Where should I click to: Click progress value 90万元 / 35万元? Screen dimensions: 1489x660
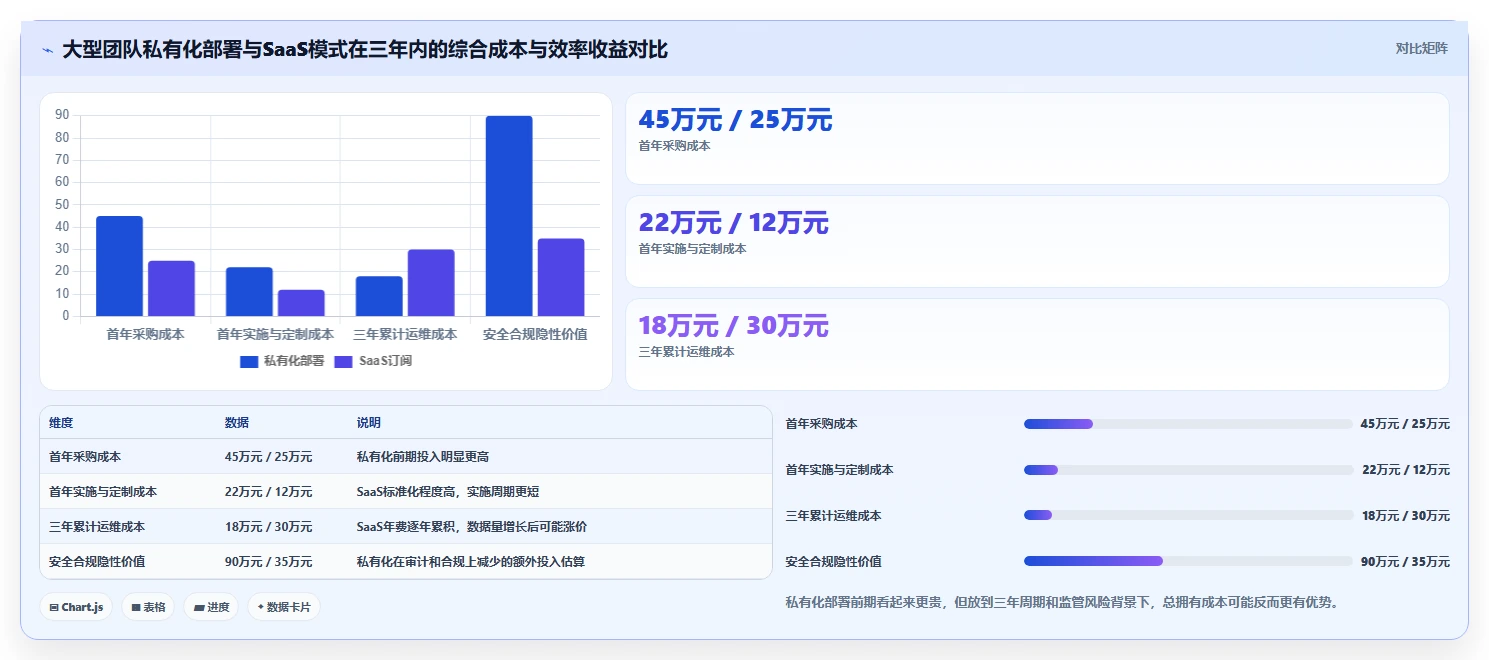click(1405, 562)
